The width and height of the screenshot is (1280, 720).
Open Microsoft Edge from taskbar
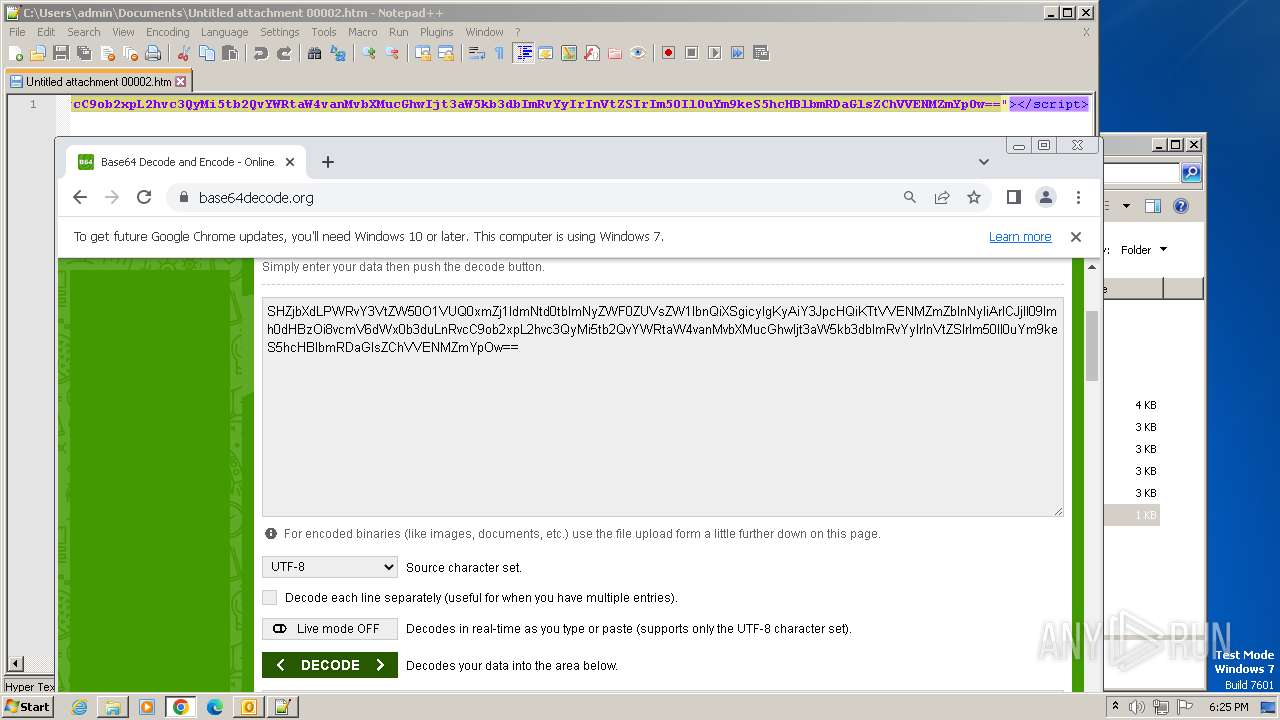point(214,707)
